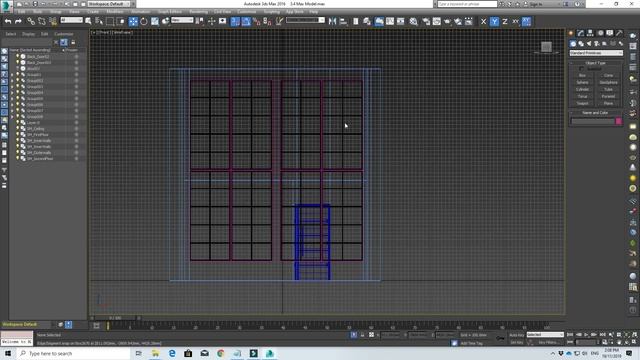Click the time slider handle
Image resolution: width=640 pixels, height=360 pixels.
(115, 318)
